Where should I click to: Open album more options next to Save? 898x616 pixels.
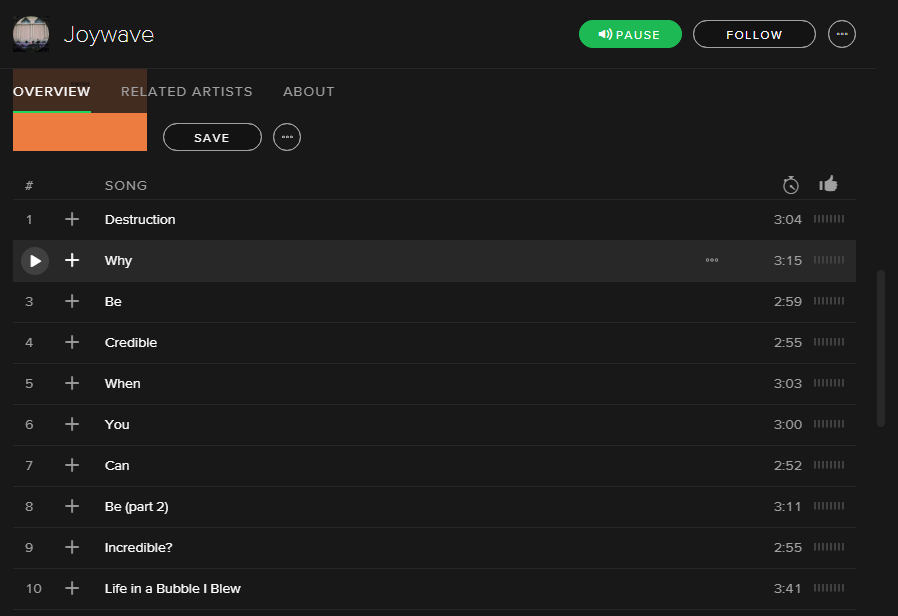point(287,137)
